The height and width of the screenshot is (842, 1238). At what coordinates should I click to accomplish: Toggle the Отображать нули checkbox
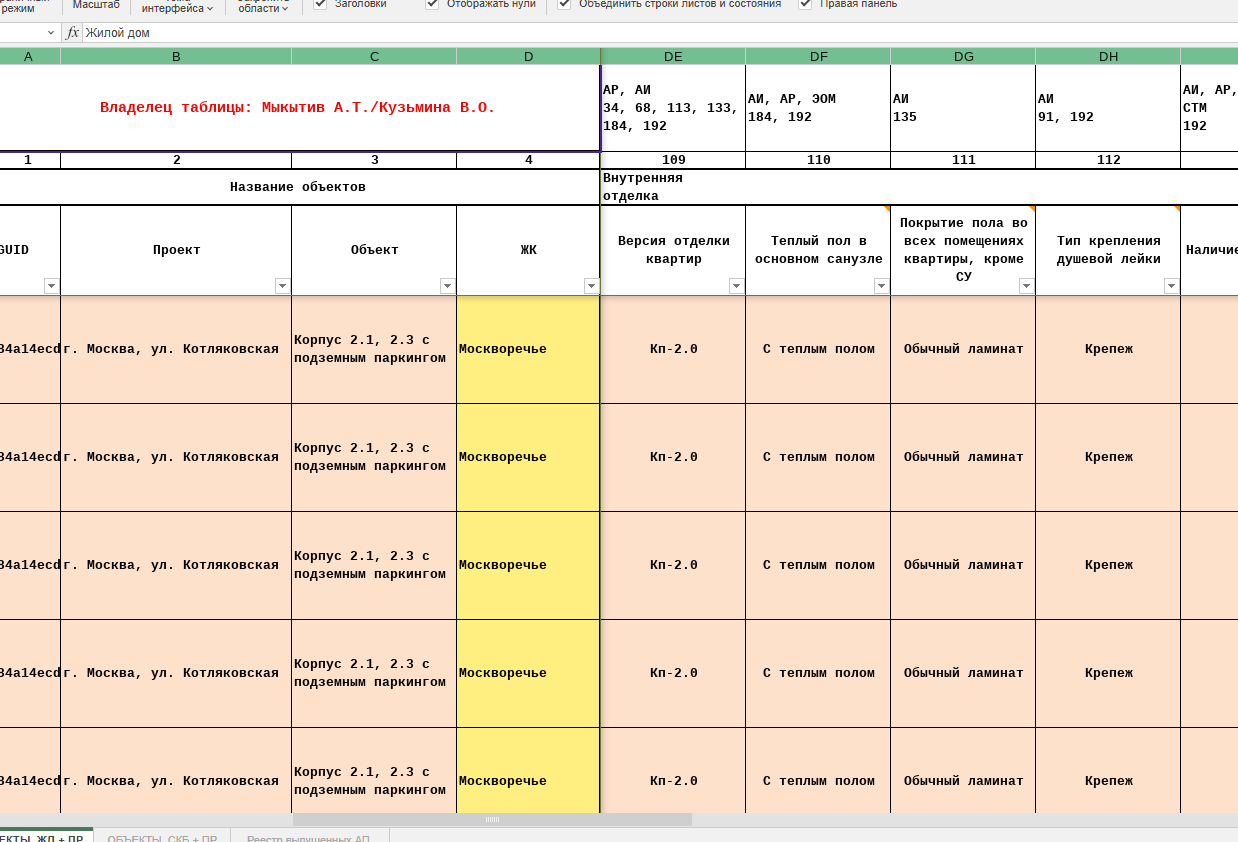click(x=432, y=4)
